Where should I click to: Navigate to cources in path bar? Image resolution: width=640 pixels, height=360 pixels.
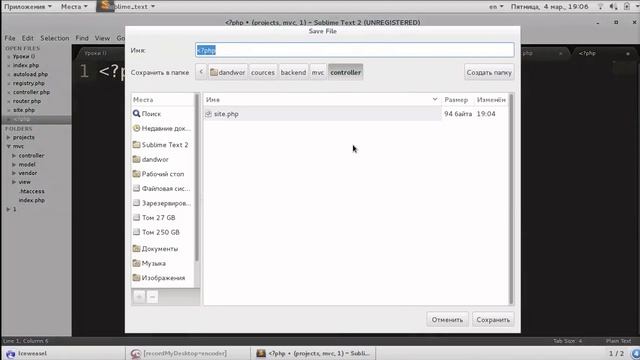(263, 72)
